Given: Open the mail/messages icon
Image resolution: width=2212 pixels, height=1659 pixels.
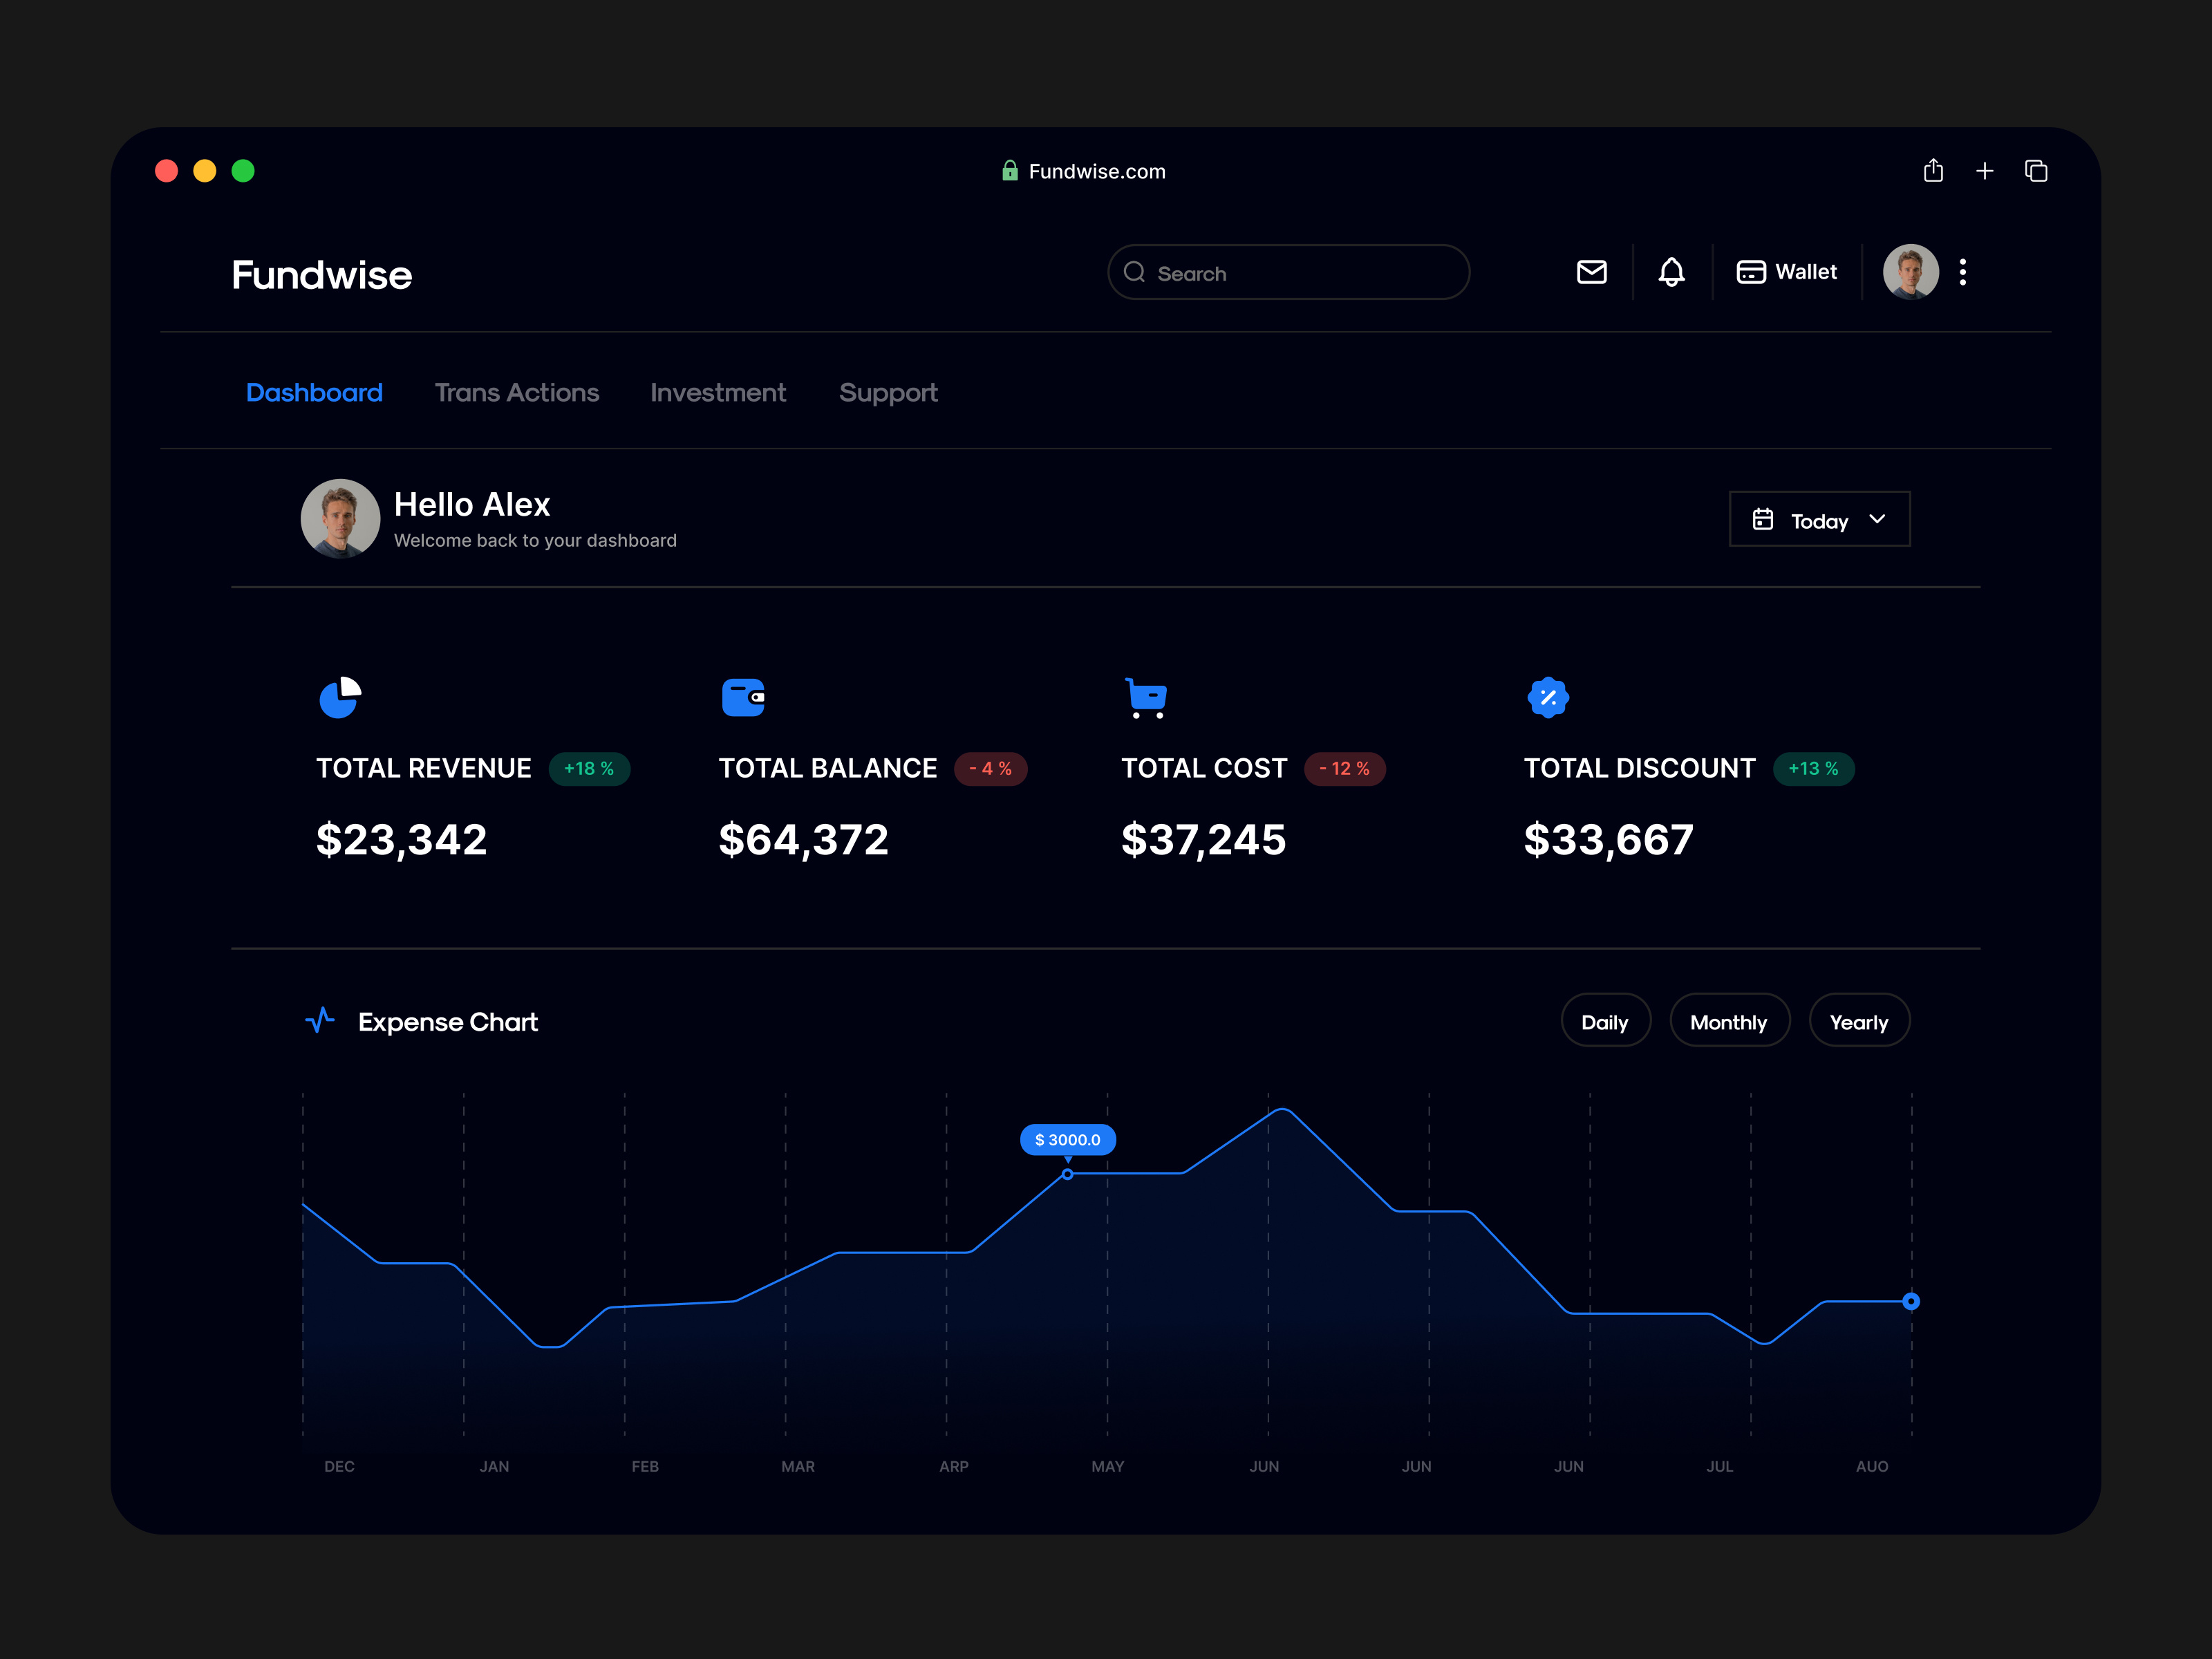Looking at the screenshot, I should click(1592, 272).
